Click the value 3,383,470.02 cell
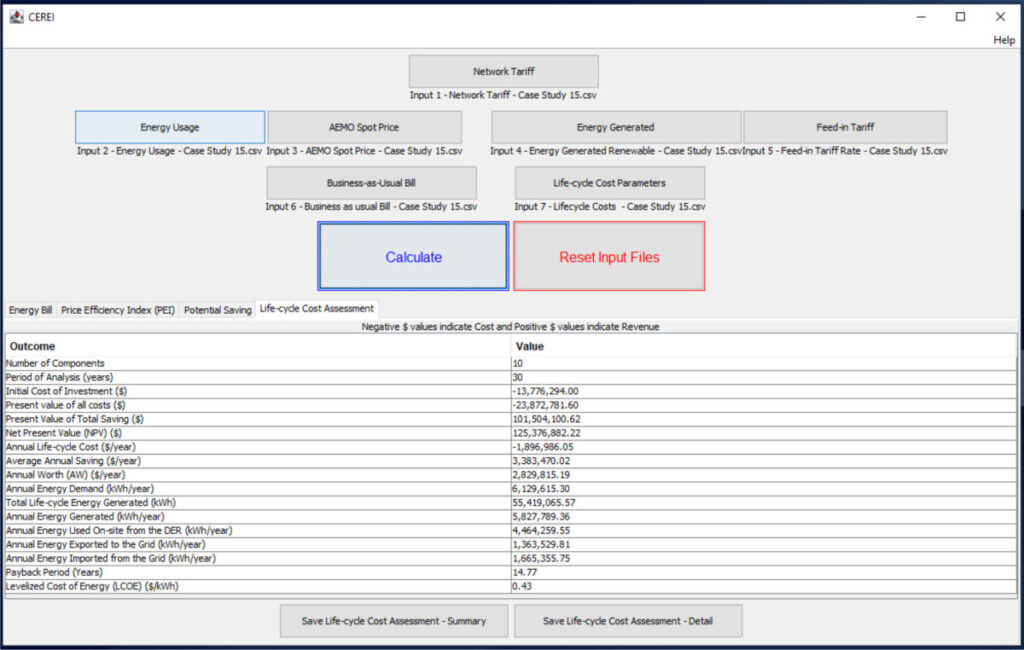 [764, 461]
